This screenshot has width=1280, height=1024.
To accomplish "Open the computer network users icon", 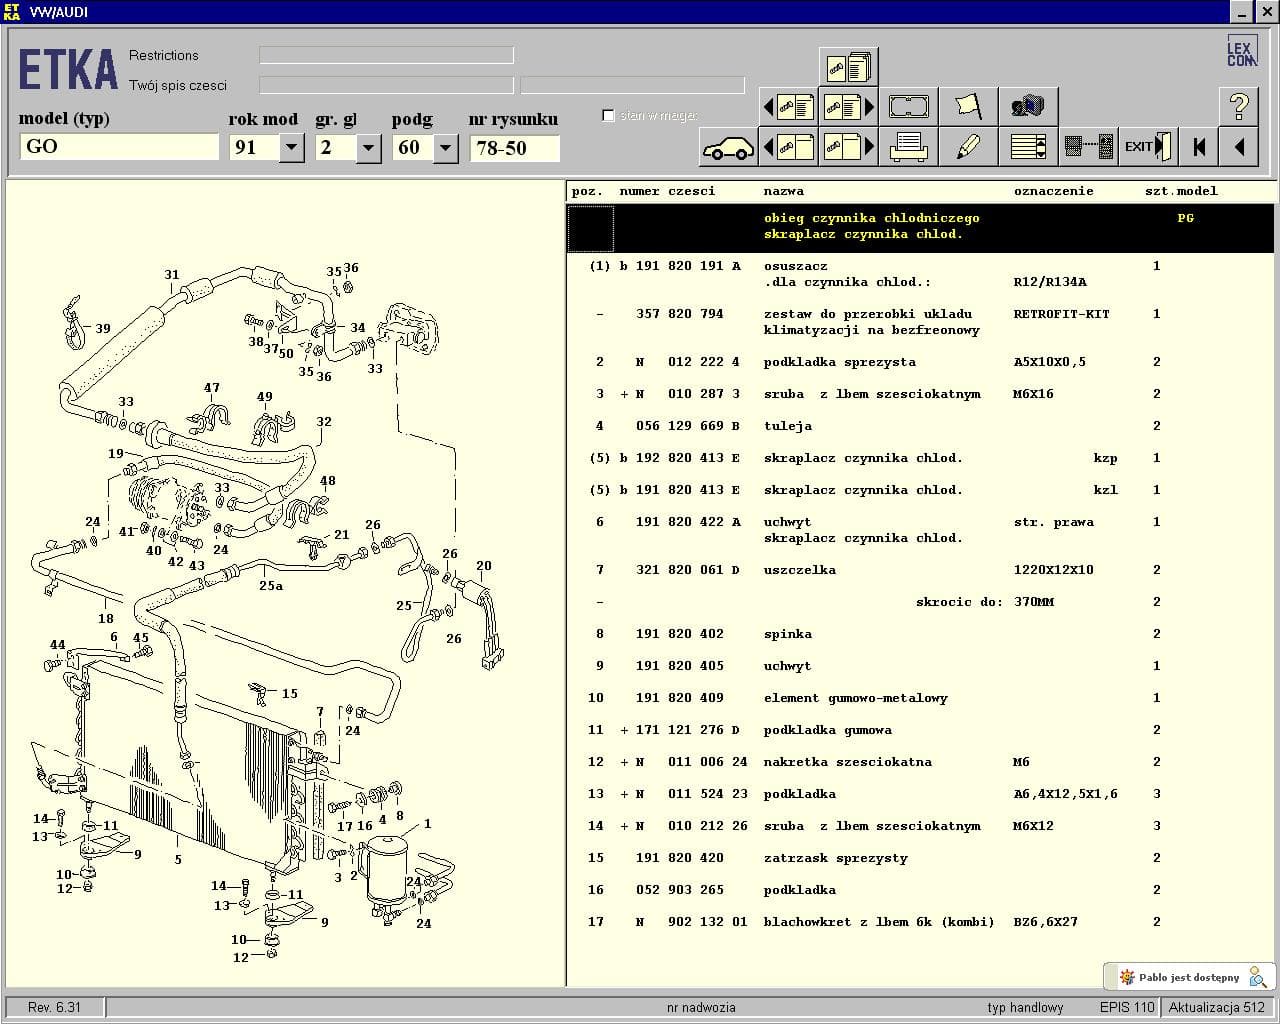I will pos(1028,106).
